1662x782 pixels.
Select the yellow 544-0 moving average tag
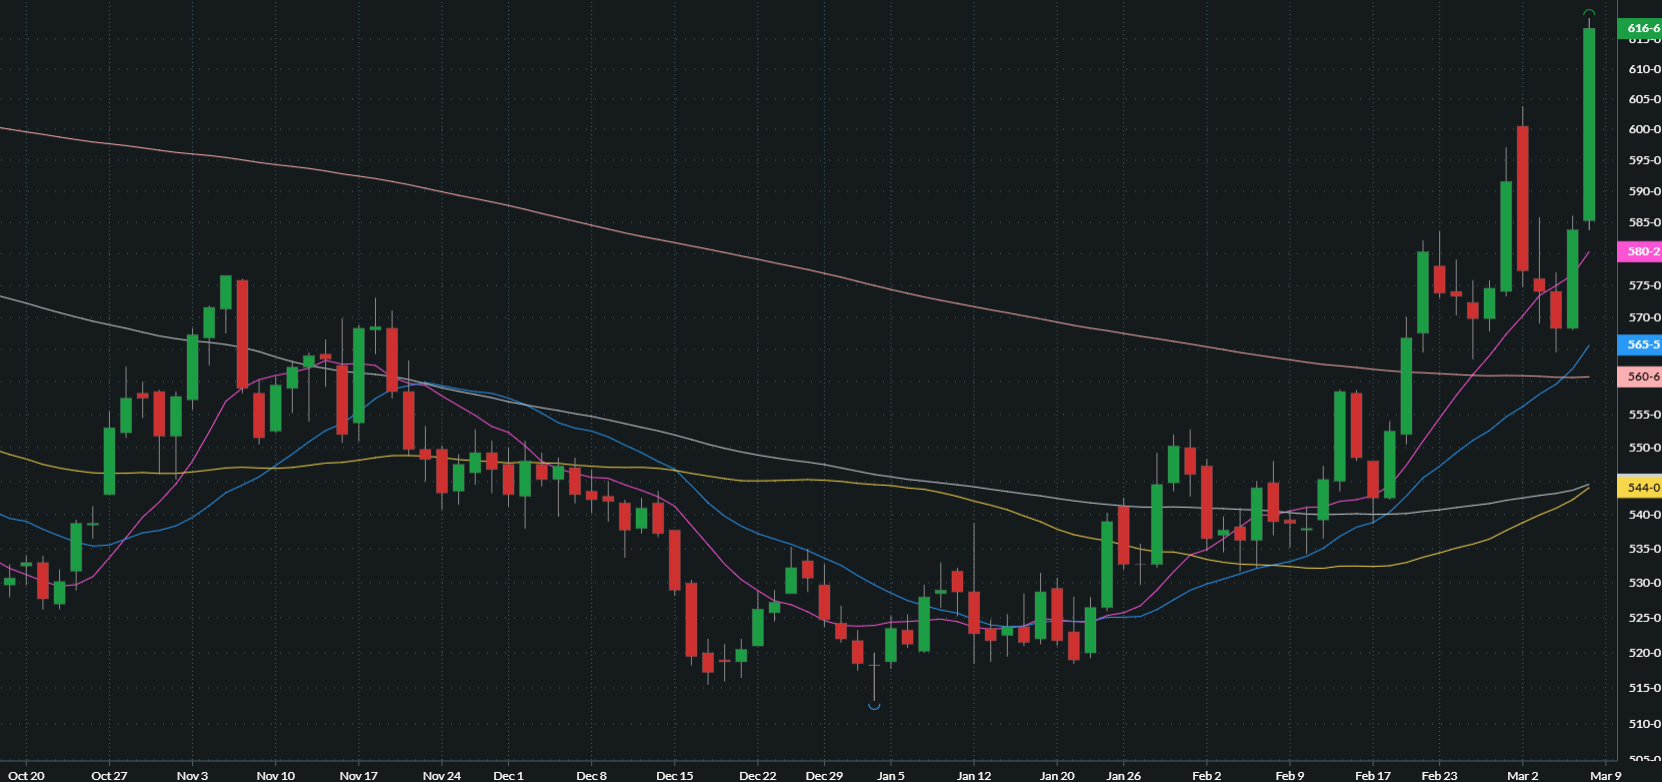point(1641,488)
